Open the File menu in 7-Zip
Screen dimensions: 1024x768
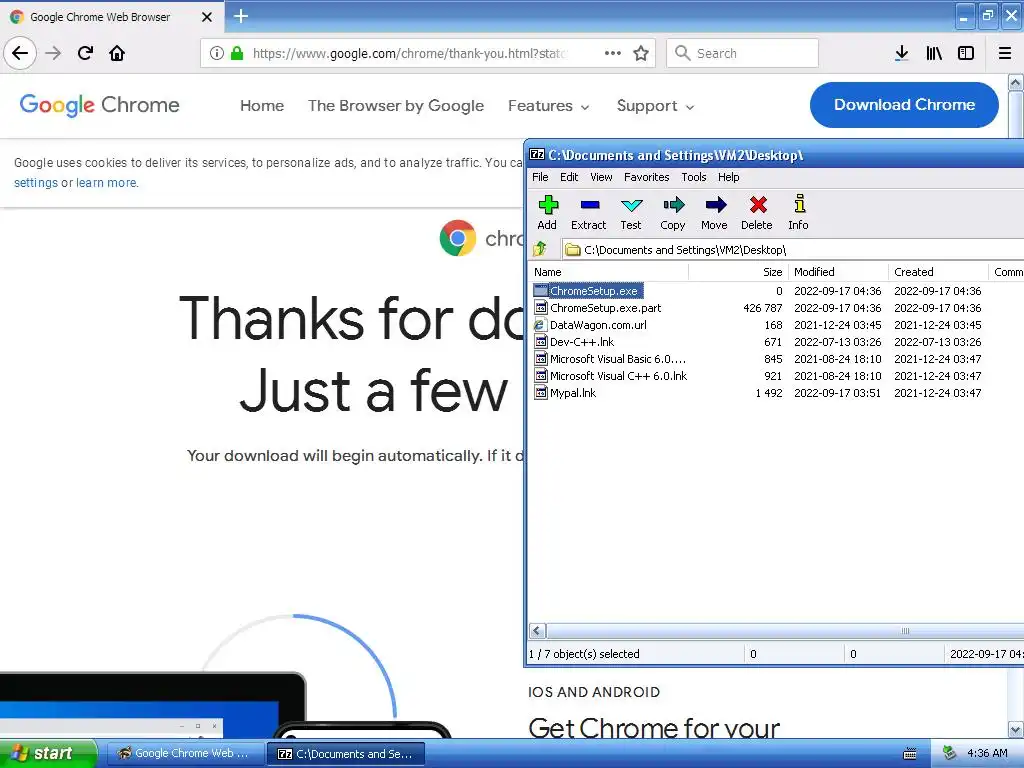[540, 177]
